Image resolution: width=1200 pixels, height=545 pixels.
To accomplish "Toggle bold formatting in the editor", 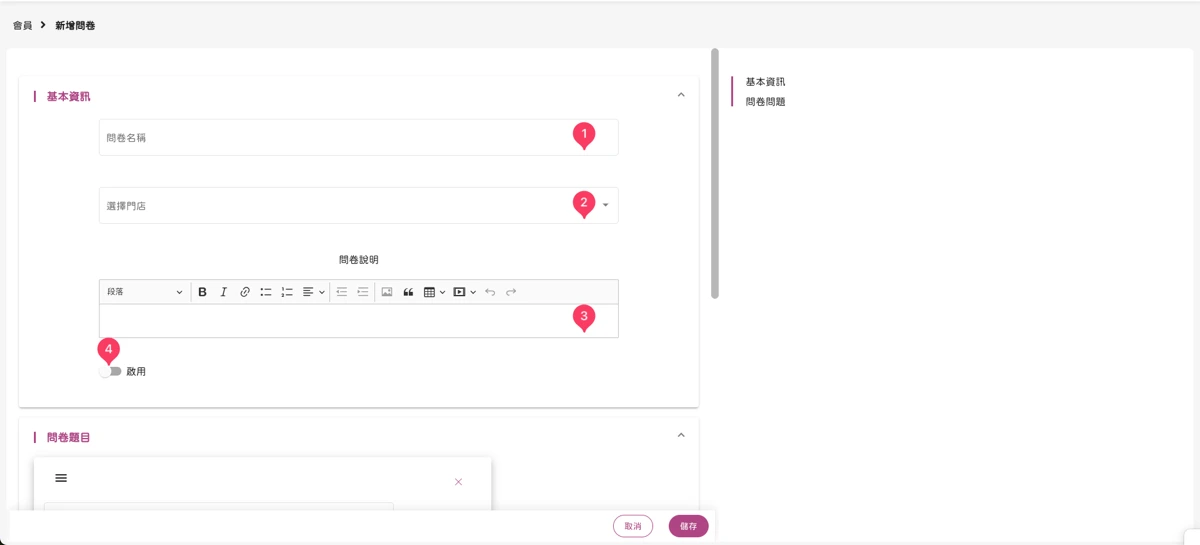I will tap(202, 292).
